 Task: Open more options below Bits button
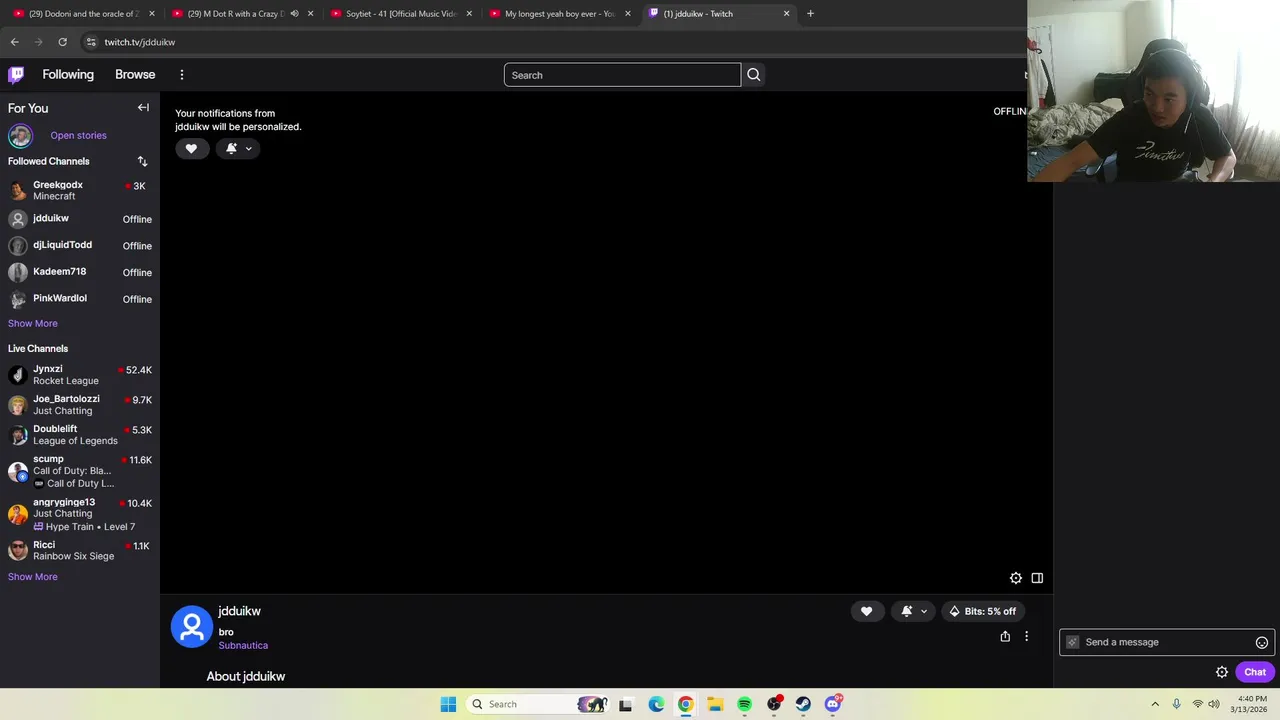coord(1026,636)
